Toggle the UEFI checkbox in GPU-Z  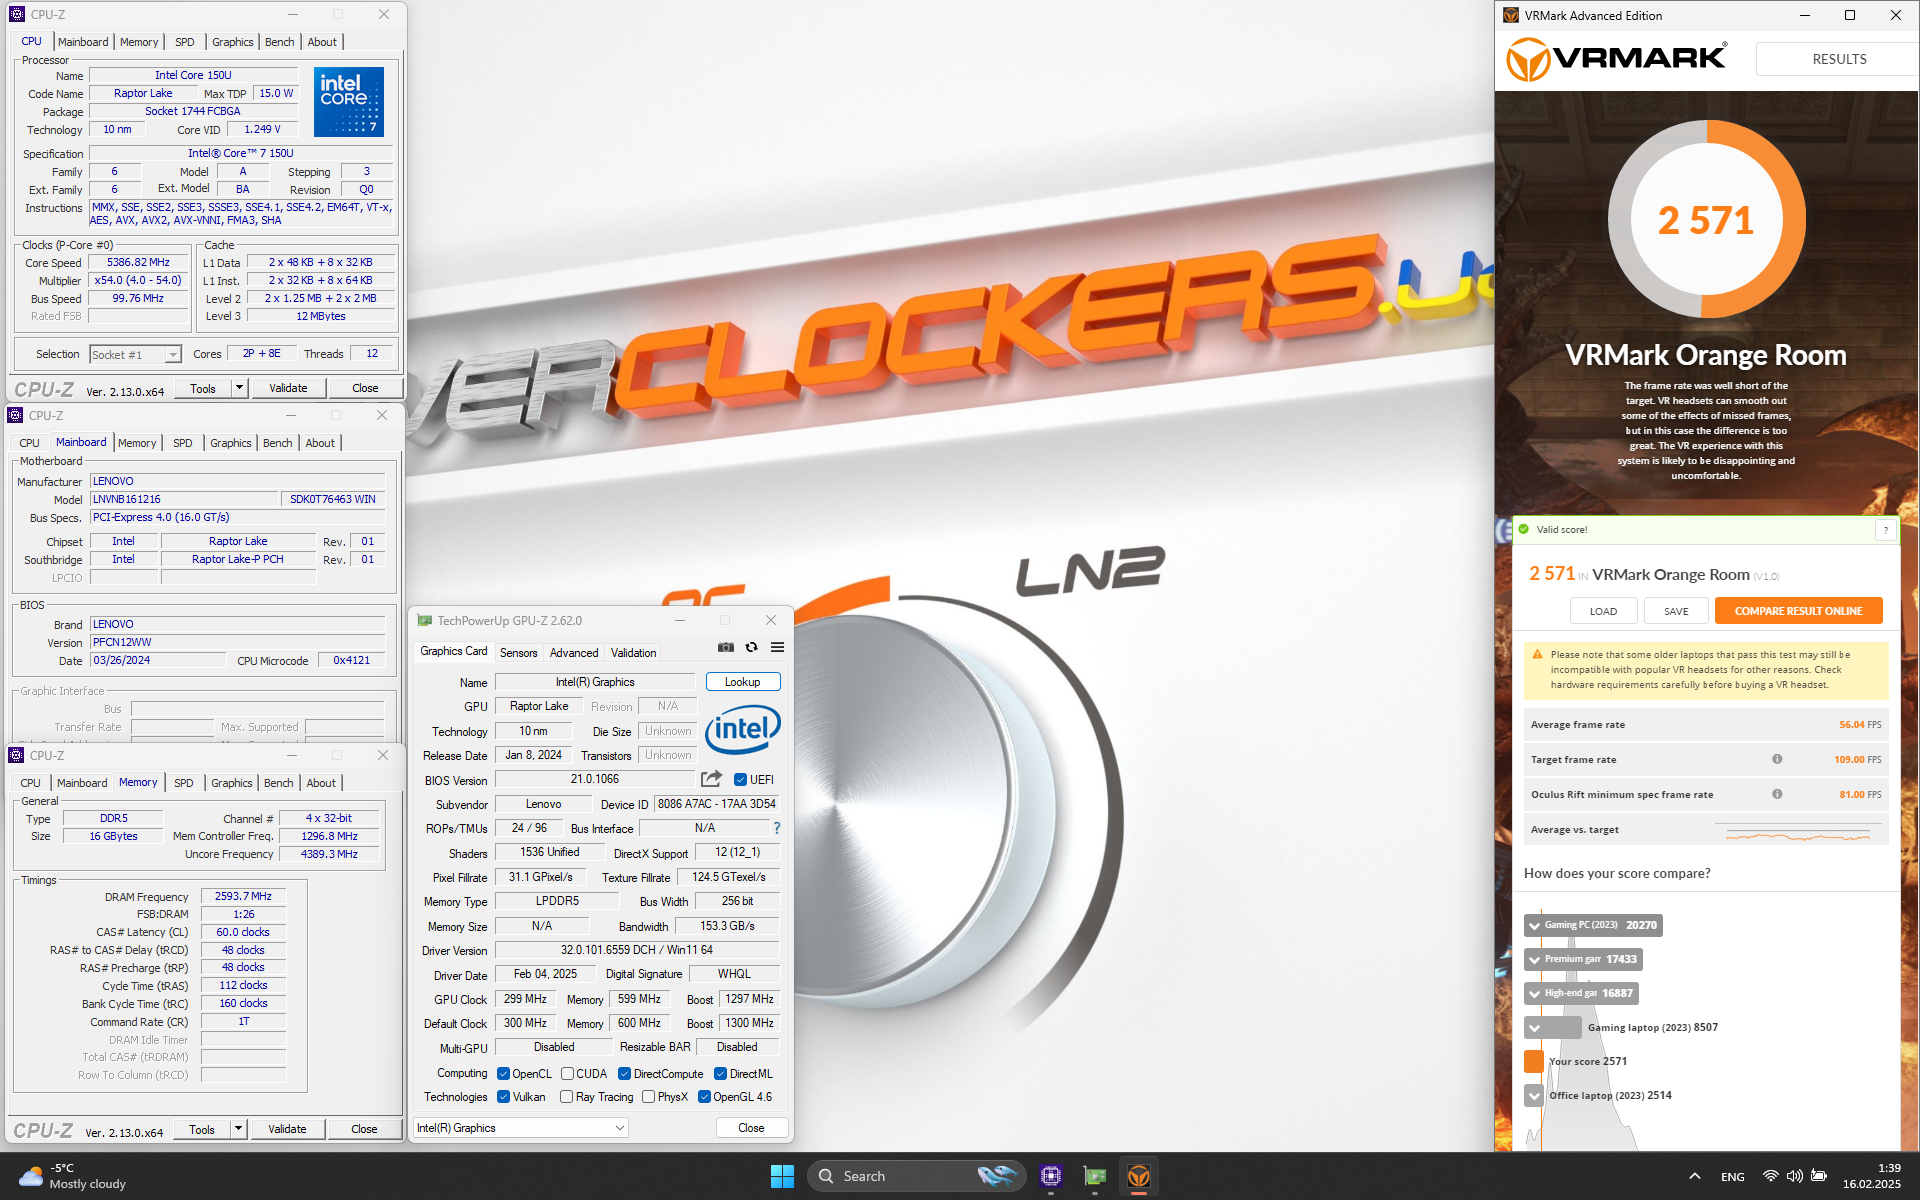[x=740, y=780]
